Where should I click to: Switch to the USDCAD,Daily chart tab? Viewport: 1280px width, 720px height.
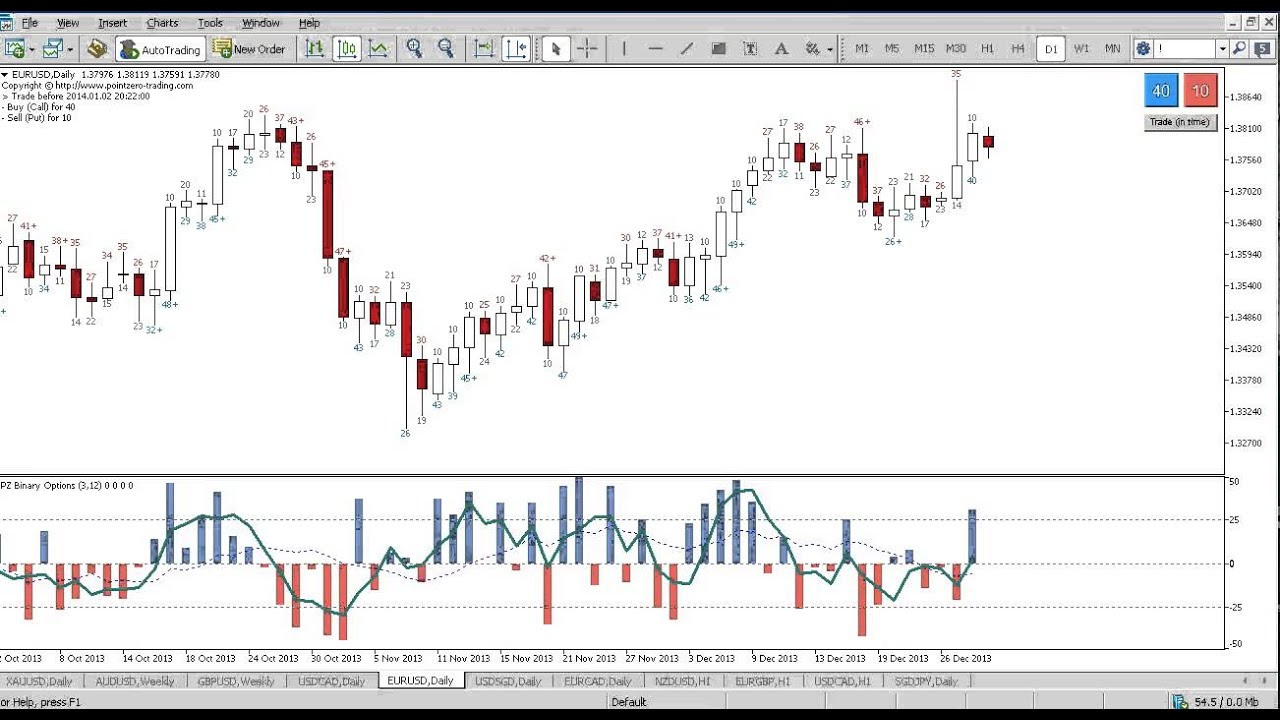331,681
